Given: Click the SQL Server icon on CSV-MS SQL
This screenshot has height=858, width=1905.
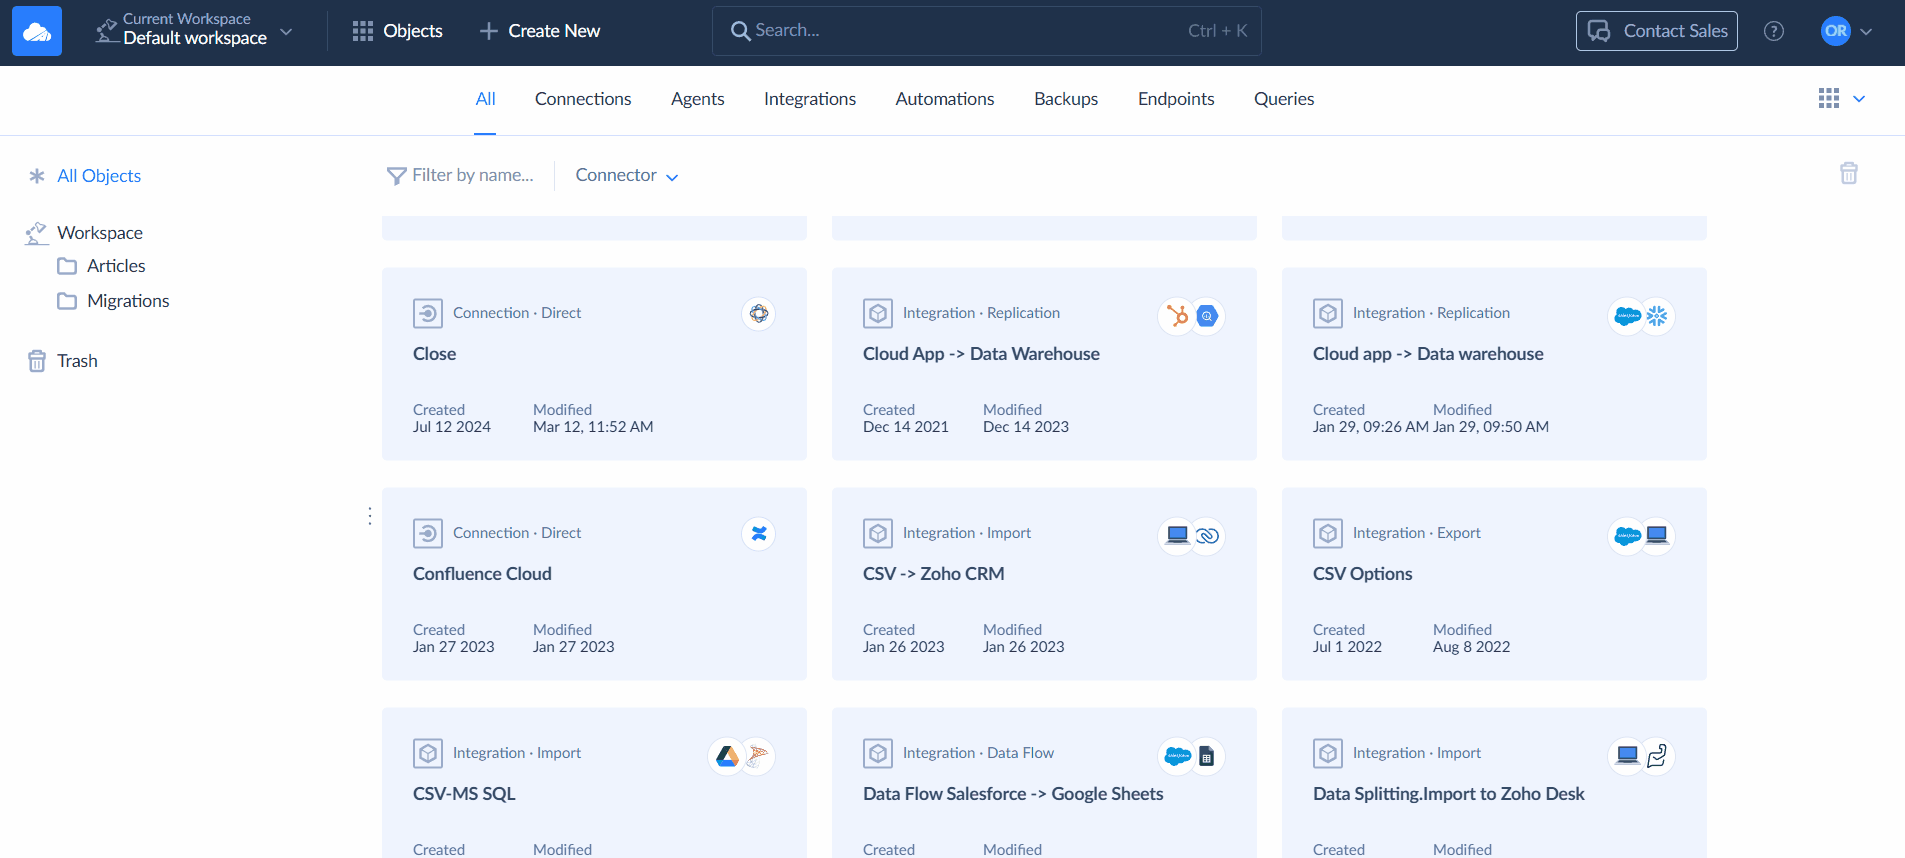Looking at the screenshot, I should [x=758, y=756].
